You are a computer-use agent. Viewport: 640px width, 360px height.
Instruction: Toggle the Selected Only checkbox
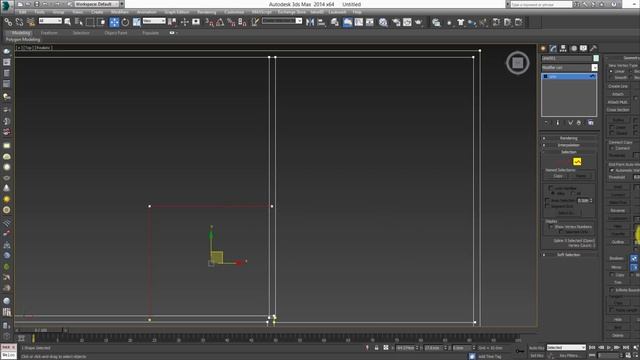point(562,232)
